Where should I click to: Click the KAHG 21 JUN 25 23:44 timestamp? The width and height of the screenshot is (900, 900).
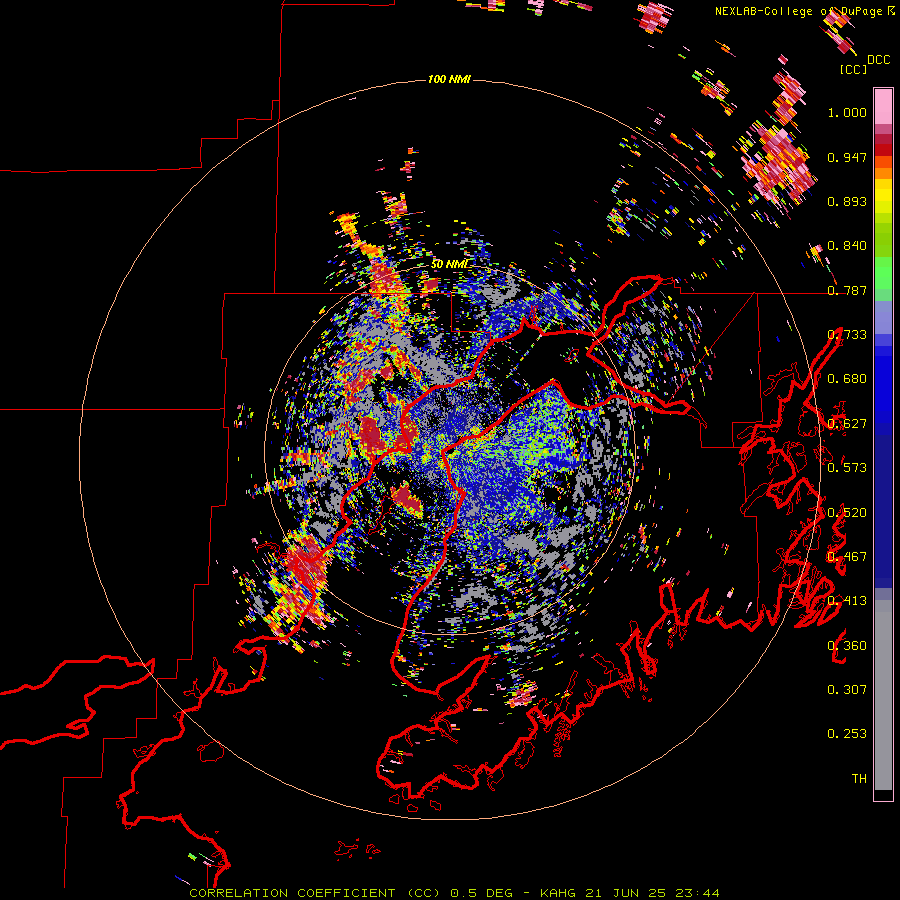[630, 893]
